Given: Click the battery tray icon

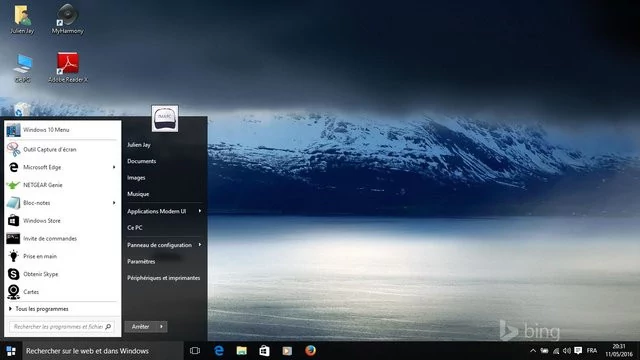Looking at the screenshot, I should tap(544, 351).
